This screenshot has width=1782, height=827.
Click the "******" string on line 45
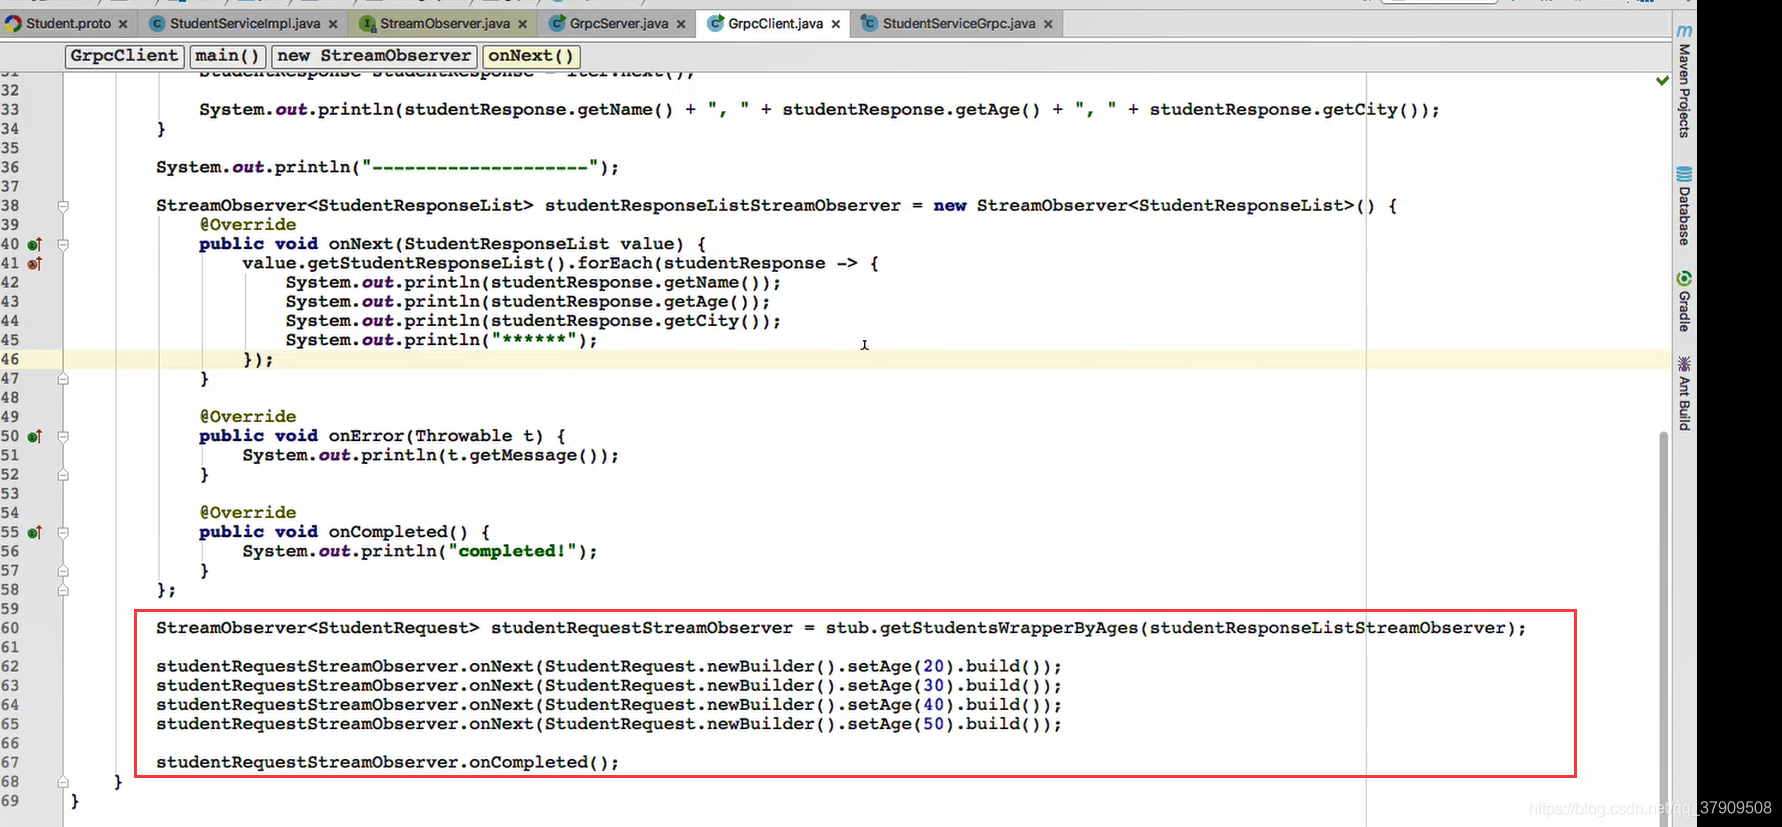pos(534,339)
